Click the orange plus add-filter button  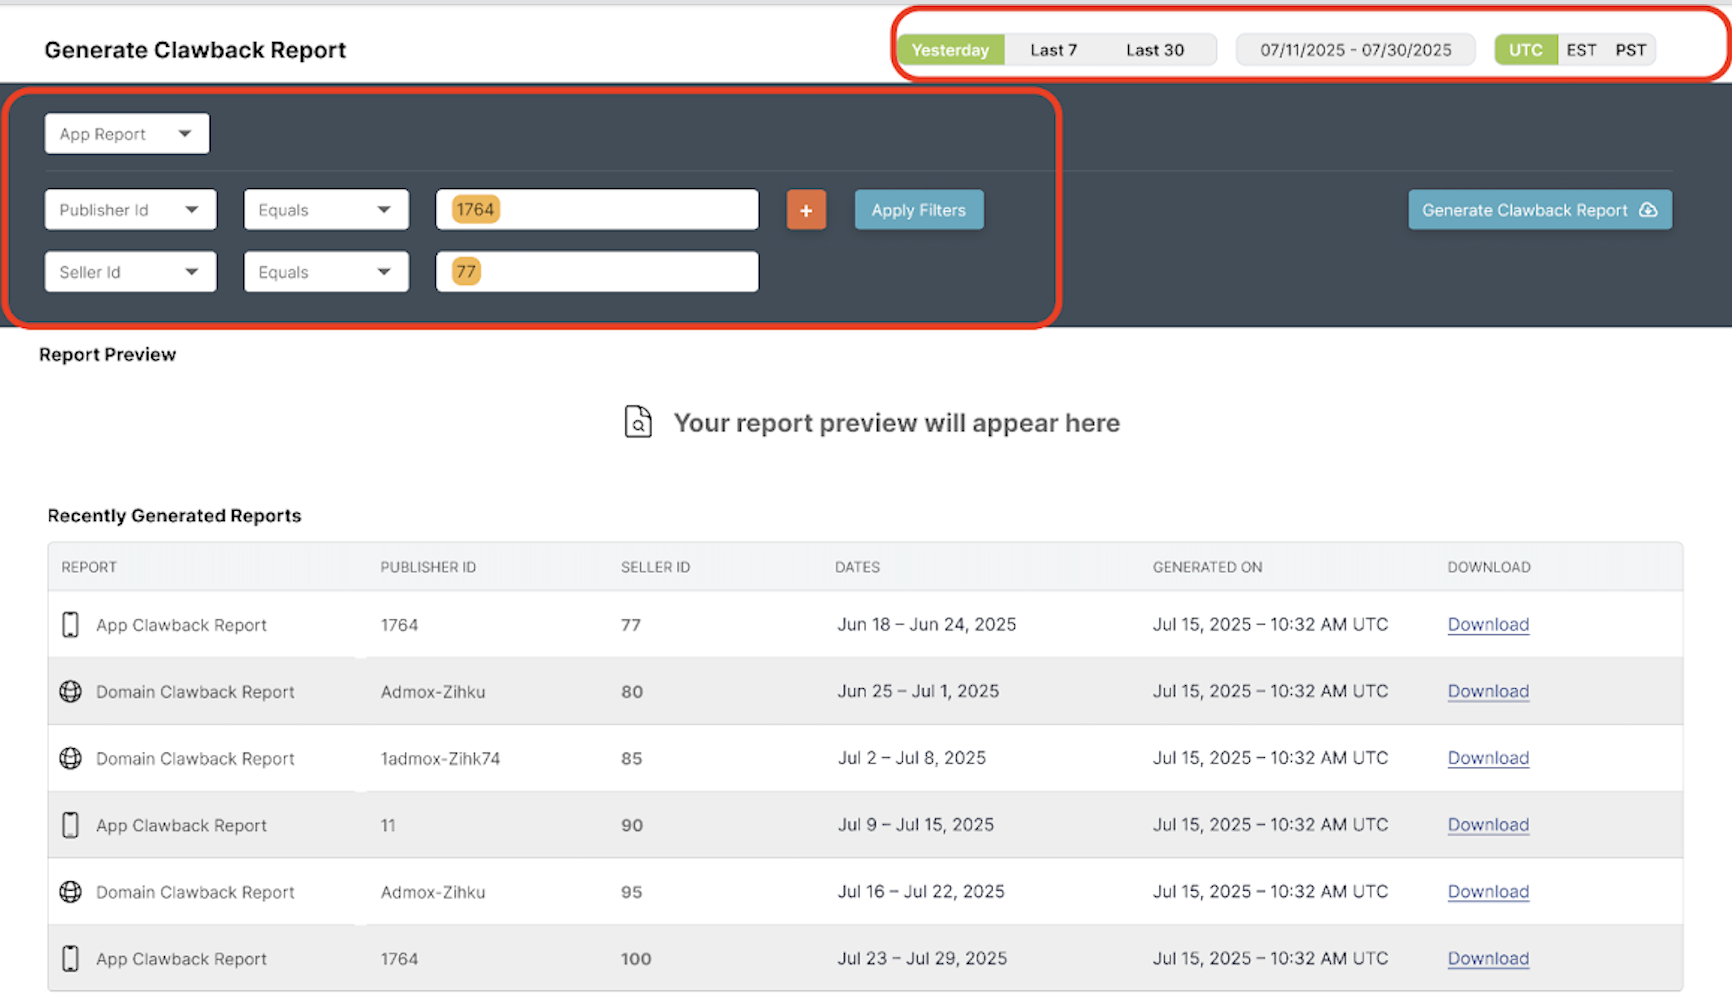click(806, 210)
